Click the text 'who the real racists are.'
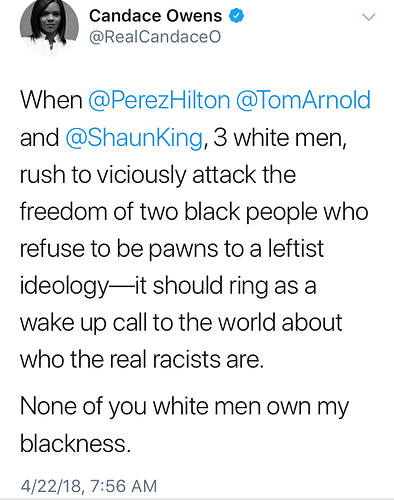This screenshot has width=394, height=500. click(142, 360)
